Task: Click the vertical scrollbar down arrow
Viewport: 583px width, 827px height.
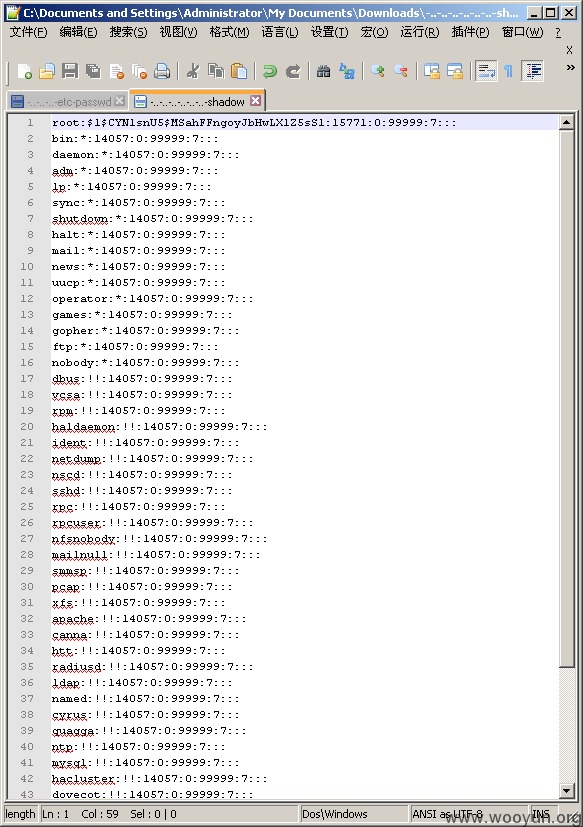Action: pyautogui.click(x=567, y=791)
